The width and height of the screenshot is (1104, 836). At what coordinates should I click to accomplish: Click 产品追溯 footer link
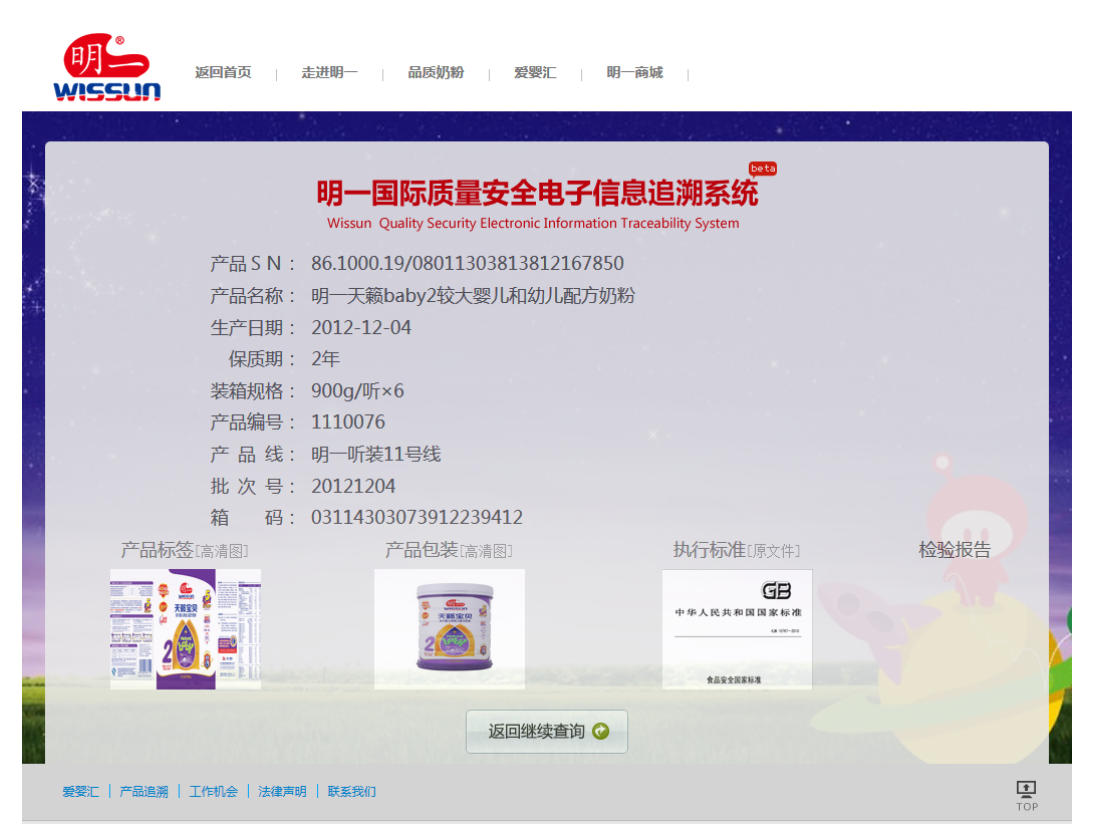pyautogui.click(x=144, y=792)
